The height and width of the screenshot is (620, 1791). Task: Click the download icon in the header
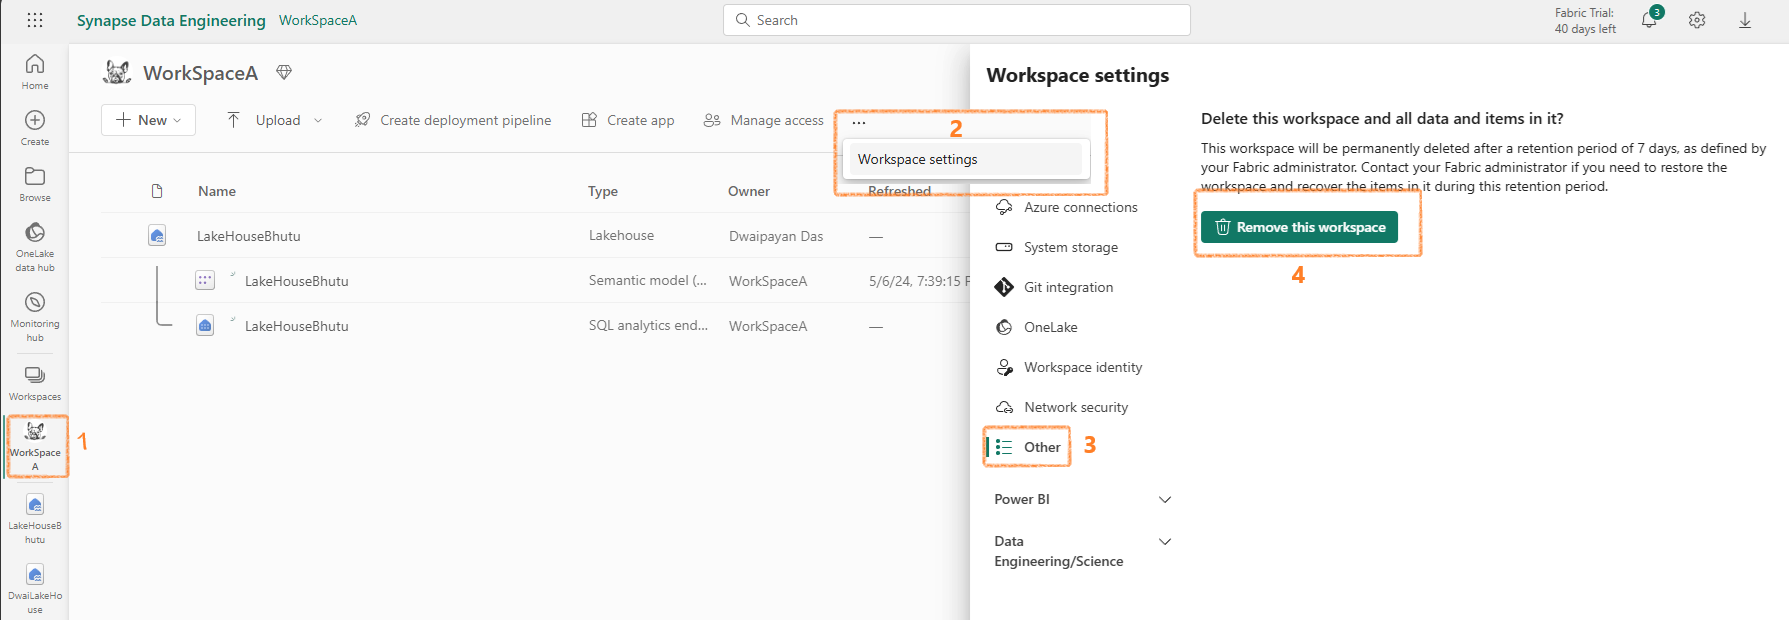coord(1745,20)
